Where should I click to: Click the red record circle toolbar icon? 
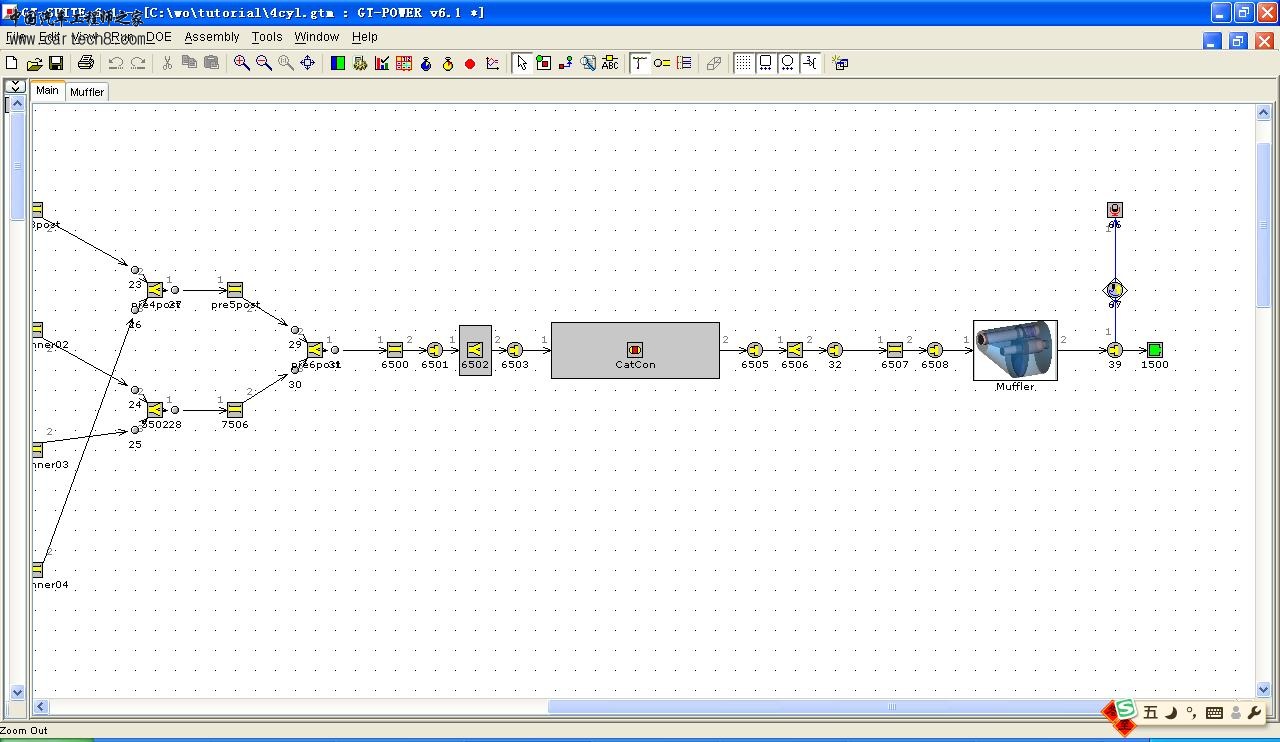pos(470,64)
